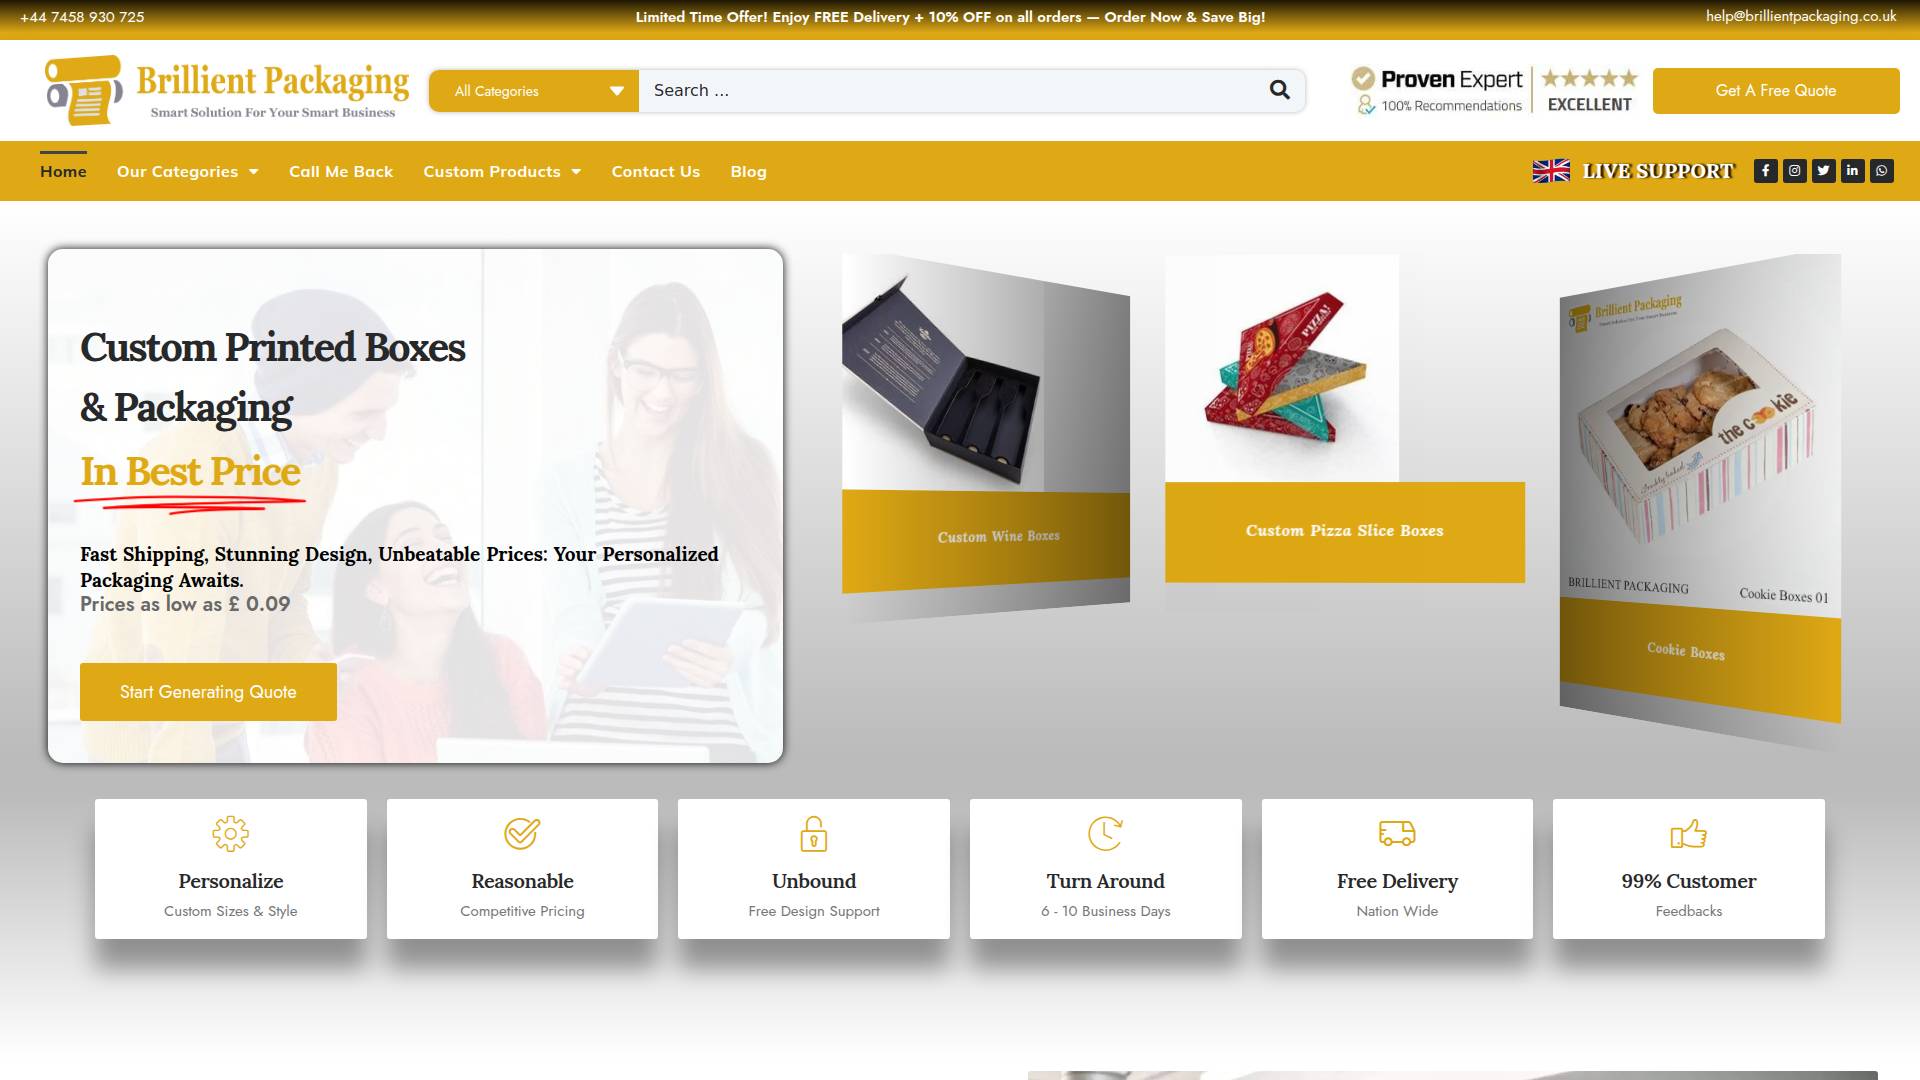Screen dimensions: 1920x1080
Task: Open the Blog menu item
Action: [x=748, y=172]
